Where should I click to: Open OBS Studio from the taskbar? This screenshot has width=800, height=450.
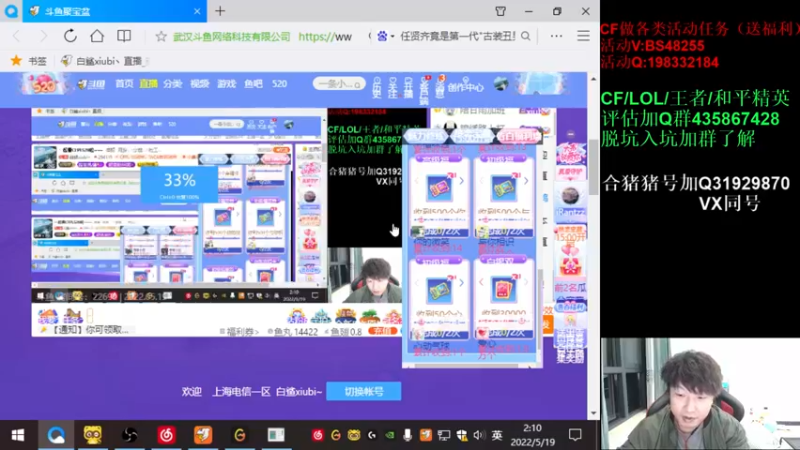coord(130,435)
